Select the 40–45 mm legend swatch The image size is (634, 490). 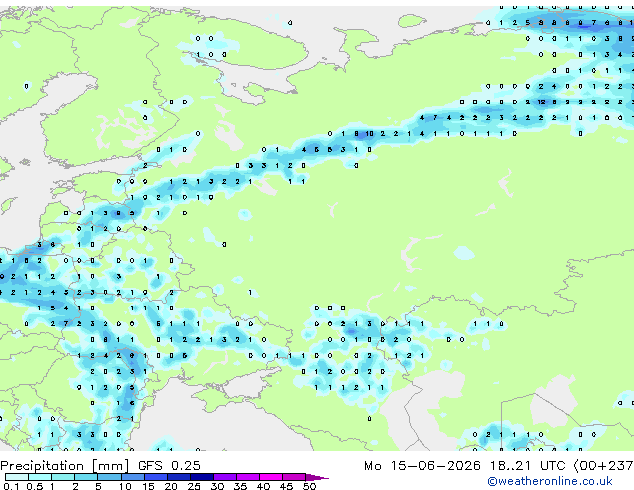tap(271, 477)
